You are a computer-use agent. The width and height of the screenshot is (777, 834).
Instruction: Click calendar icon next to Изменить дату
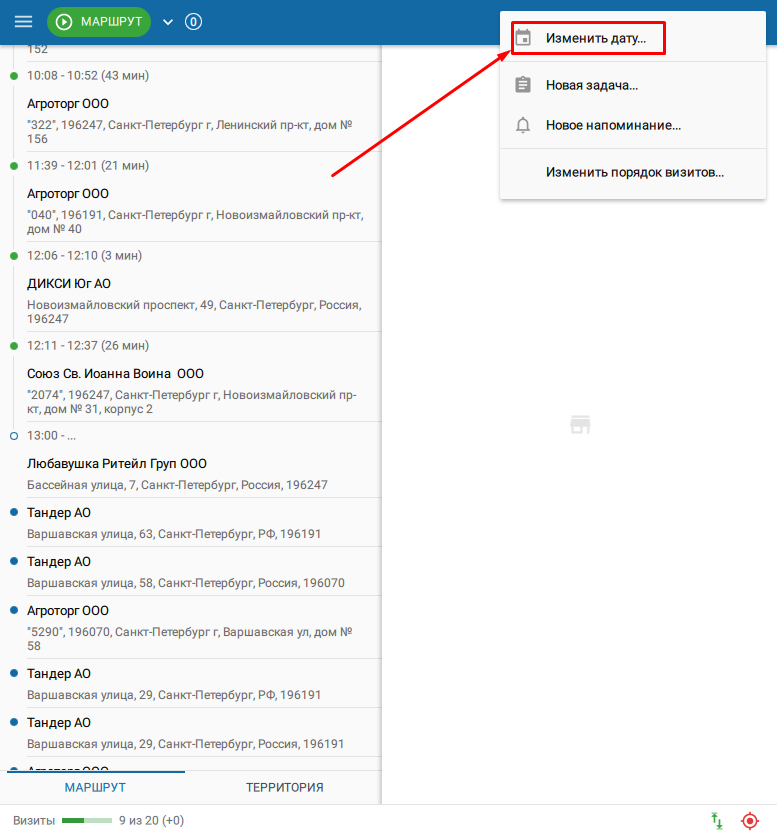pos(523,38)
